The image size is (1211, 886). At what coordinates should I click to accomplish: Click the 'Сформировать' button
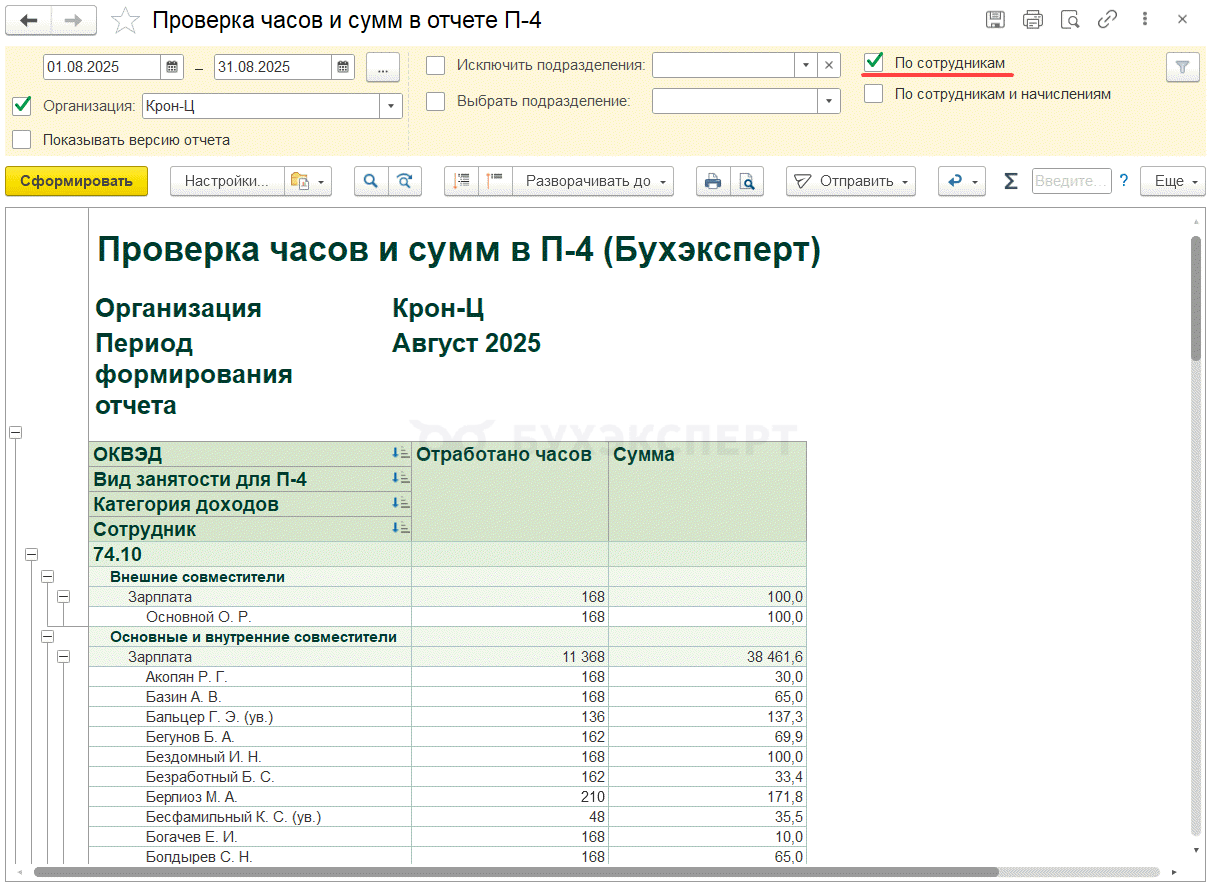pyautogui.click(x=76, y=181)
